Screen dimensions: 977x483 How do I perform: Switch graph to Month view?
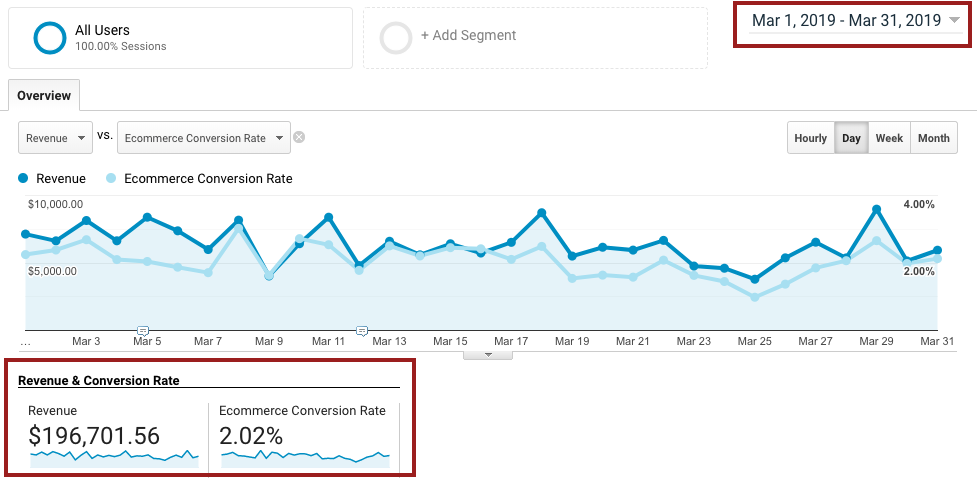[x=933, y=138]
